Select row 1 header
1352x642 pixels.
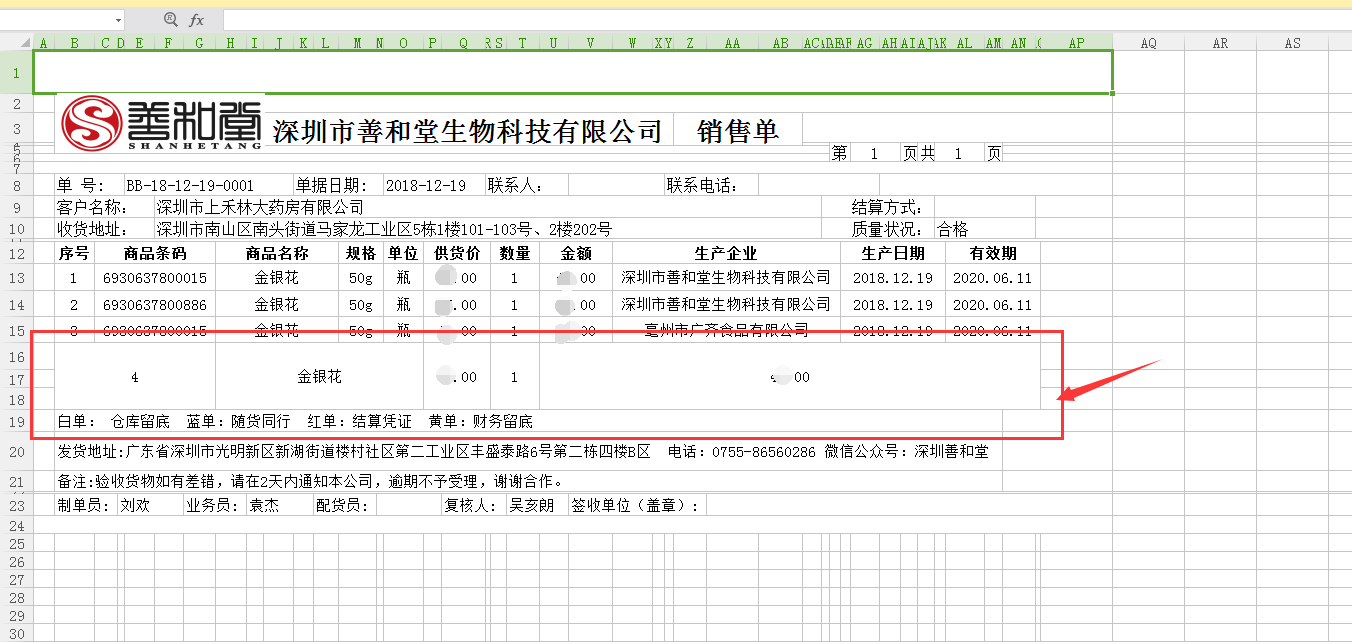coord(16,73)
